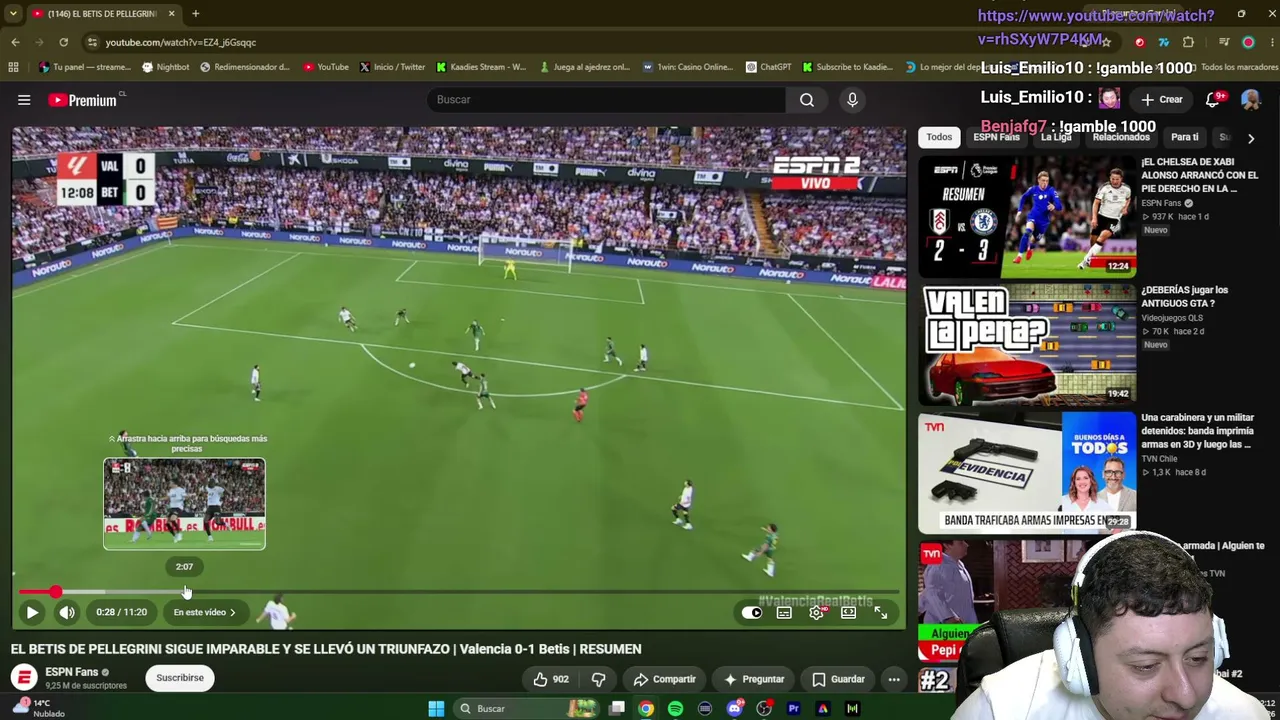Open a new browser tab with plus

click(196, 14)
